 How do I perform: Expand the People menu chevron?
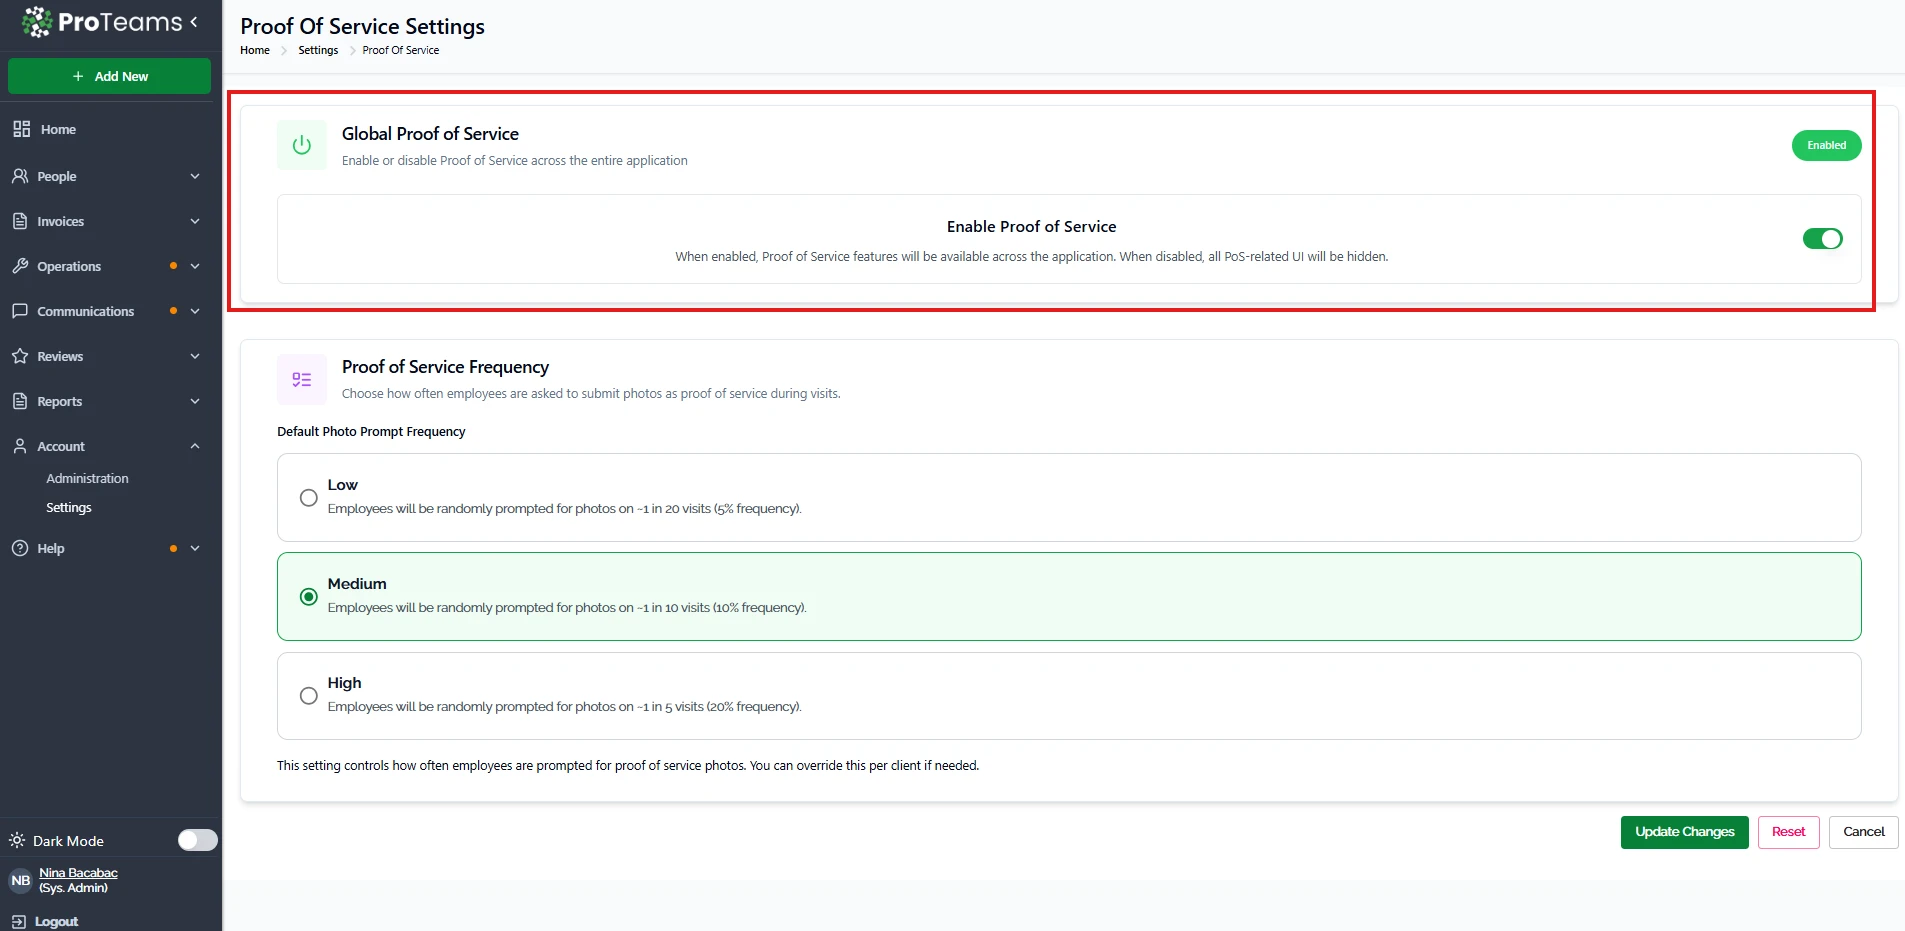click(195, 176)
